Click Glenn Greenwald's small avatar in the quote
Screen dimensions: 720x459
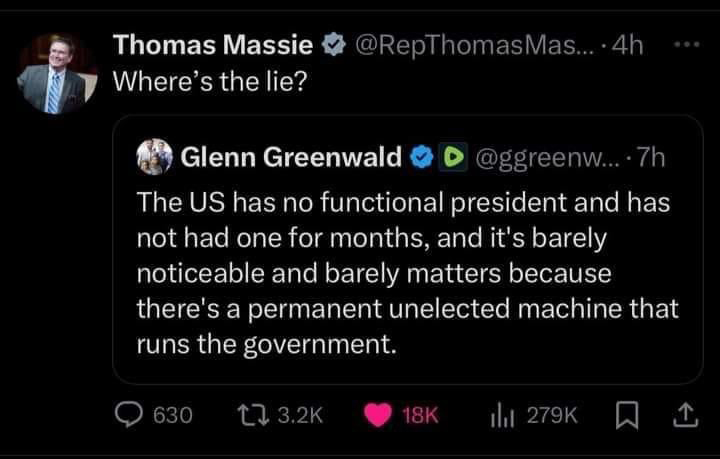[155, 156]
